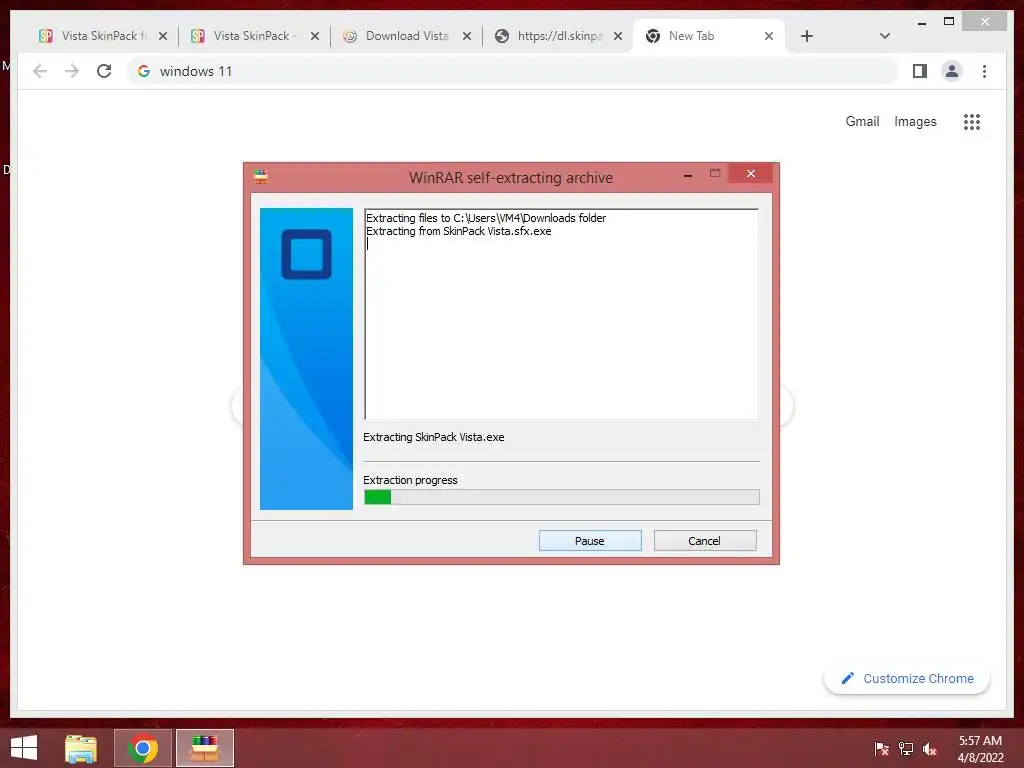The image size is (1024, 768).
Task: Click the first Vista SkinPack tab favicon
Action: pyautogui.click(x=46, y=36)
